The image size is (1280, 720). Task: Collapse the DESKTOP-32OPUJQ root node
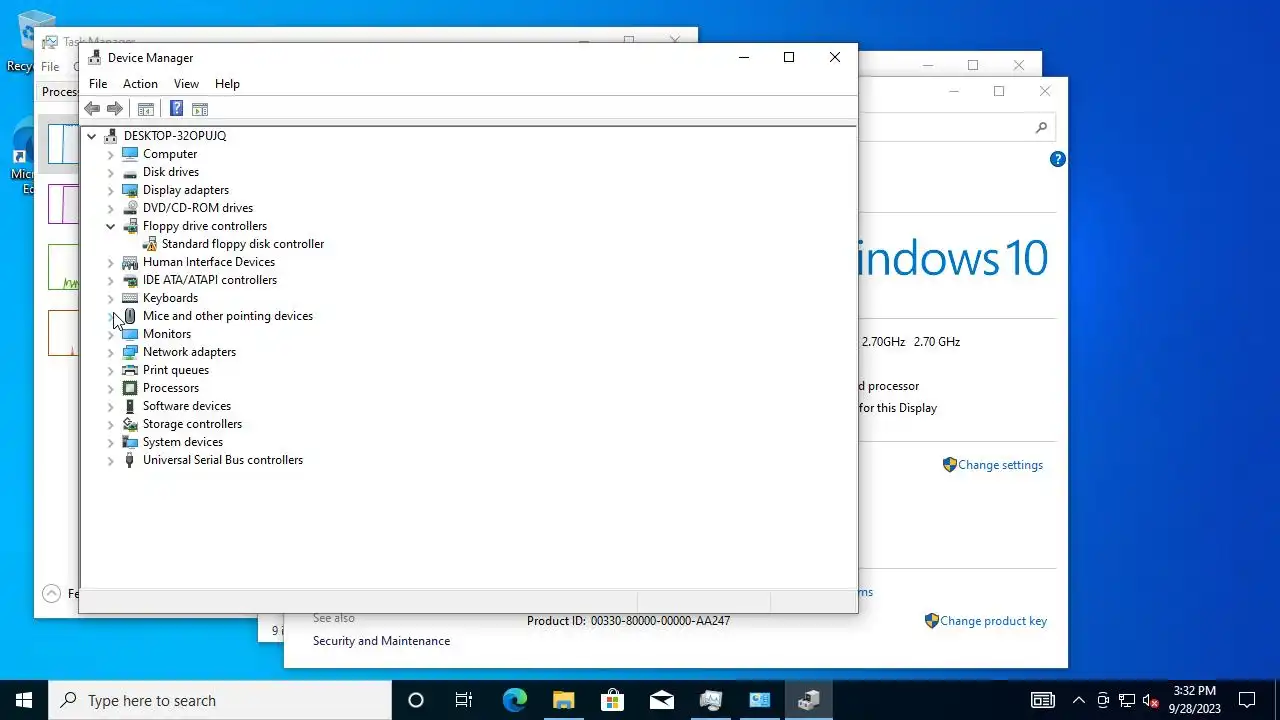coord(92,136)
